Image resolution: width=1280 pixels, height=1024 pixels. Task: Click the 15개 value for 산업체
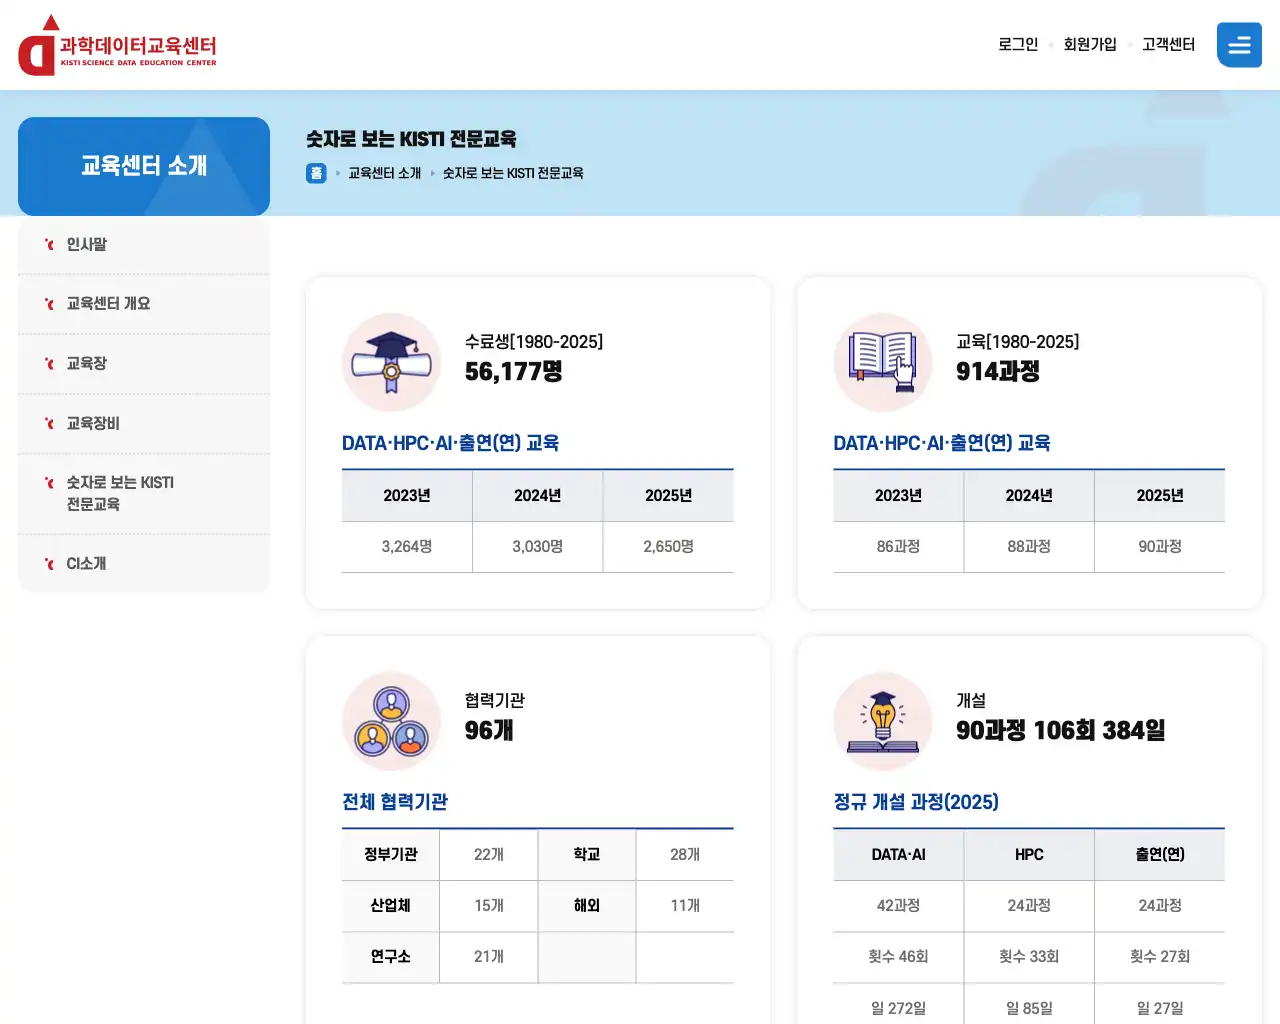tap(489, 906)
